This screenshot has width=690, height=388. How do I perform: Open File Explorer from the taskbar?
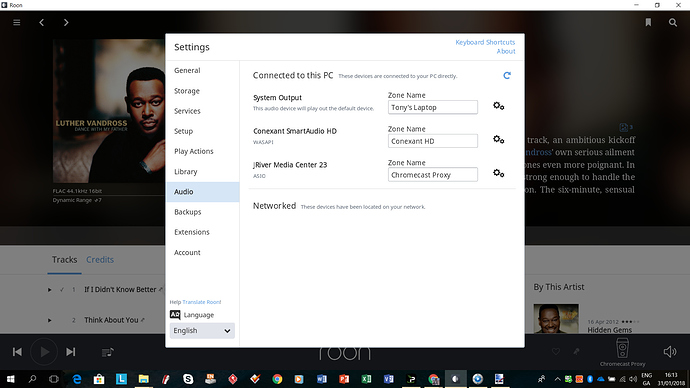tap(143, 379)
